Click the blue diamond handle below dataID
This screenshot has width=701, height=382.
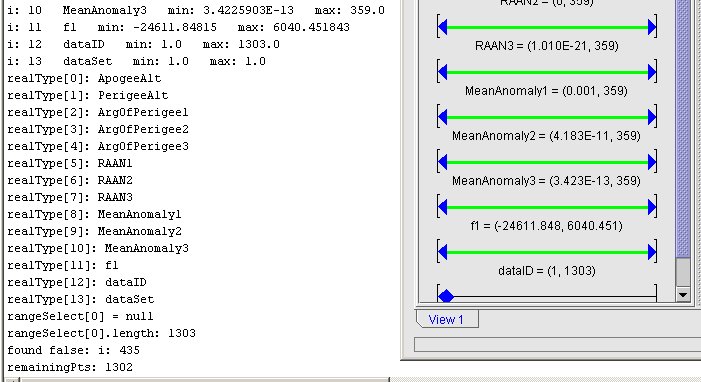446,296
